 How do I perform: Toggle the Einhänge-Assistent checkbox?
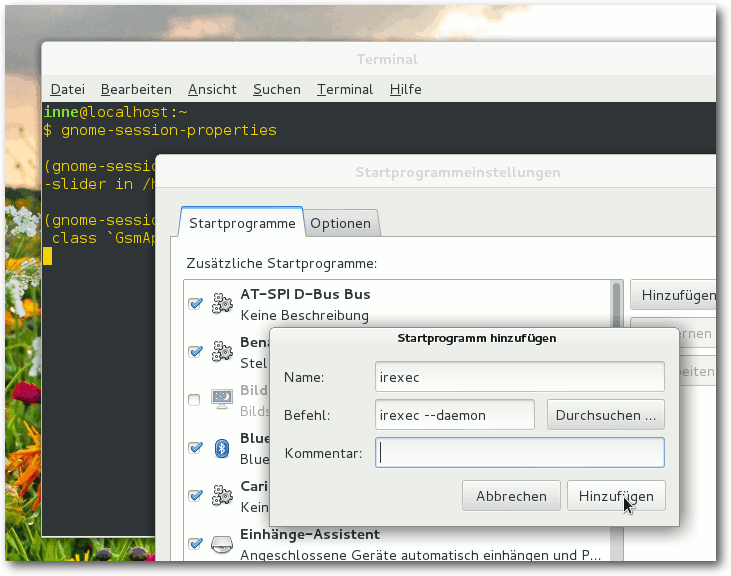195,543
